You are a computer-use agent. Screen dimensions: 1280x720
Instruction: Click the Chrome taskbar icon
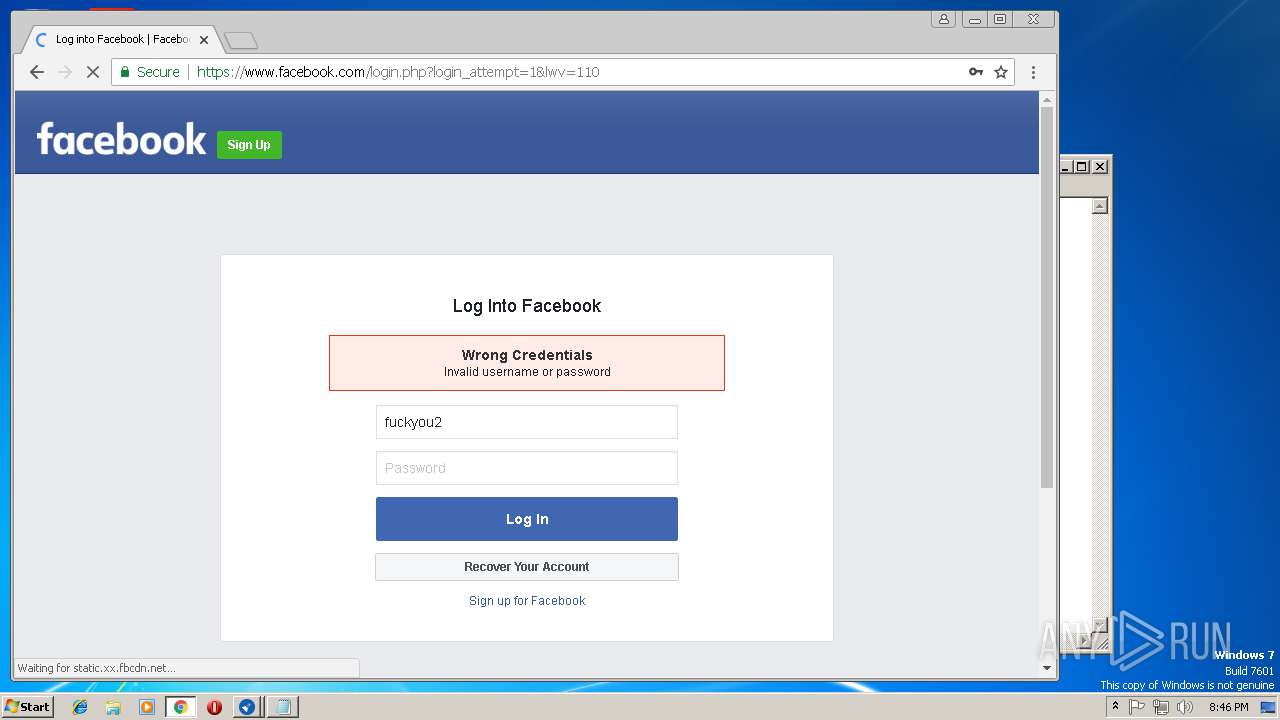[181, 707]
